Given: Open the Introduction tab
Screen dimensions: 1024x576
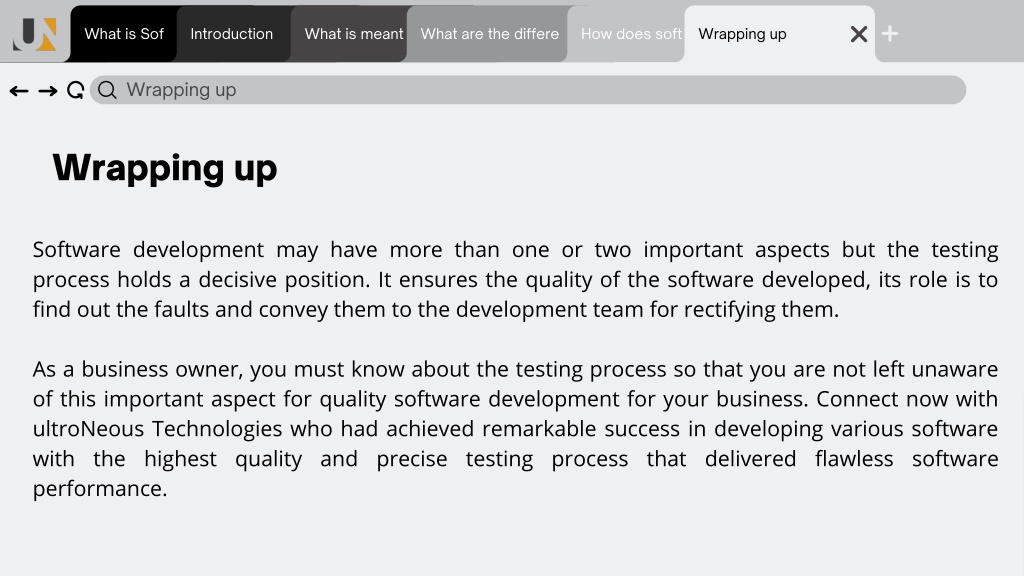Looking at the screenshot, I should 232,34.
